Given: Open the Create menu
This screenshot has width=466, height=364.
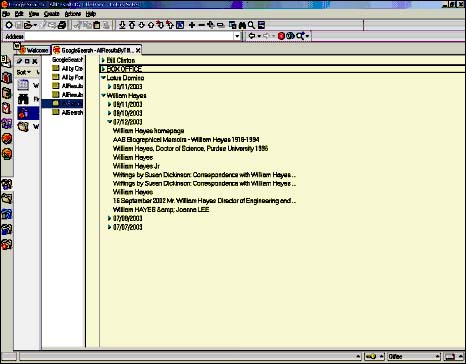Looking at the screenshot, I should coord(52,14).
